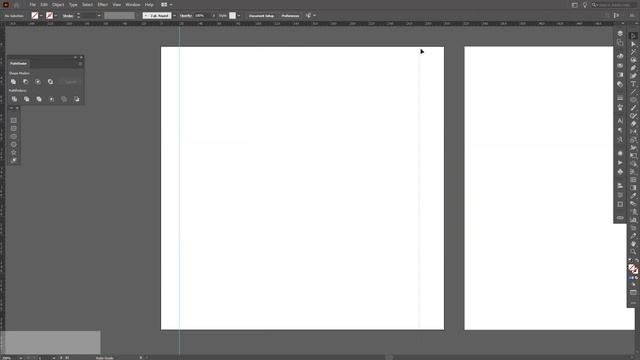Click the lightbulb Discover icon
This screenshot has width=640, height=360.
[x=584, y=5]
